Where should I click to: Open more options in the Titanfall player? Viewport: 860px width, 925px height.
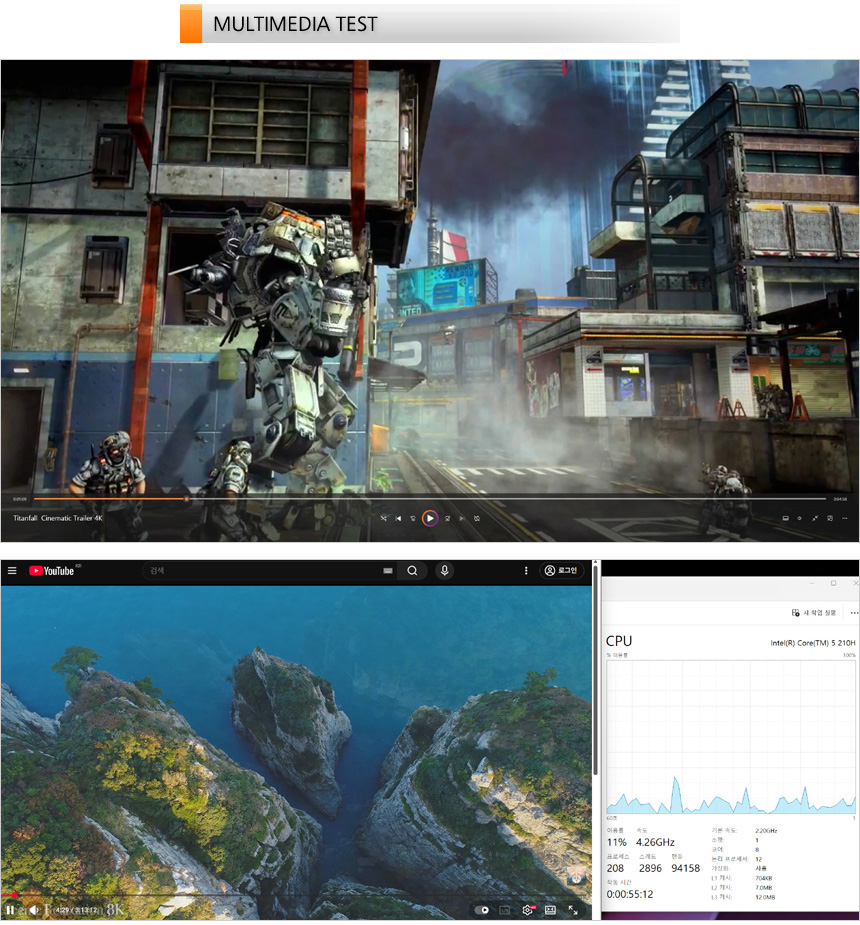(x=846, y=518)
